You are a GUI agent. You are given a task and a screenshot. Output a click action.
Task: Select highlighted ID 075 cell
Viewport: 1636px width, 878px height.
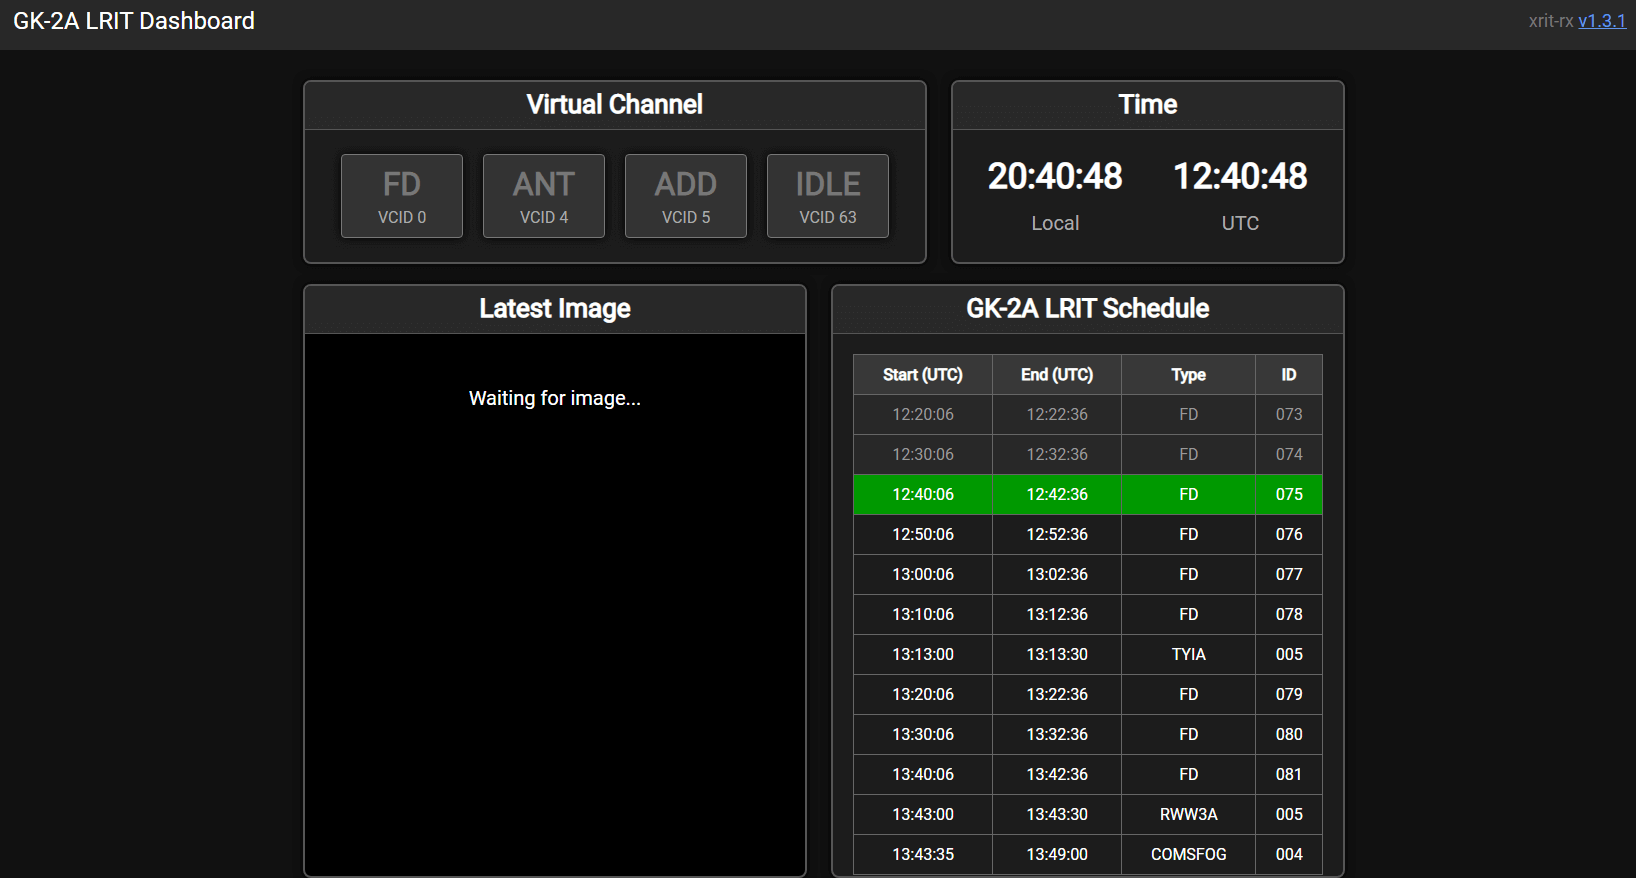click(x=1289, y=494)
